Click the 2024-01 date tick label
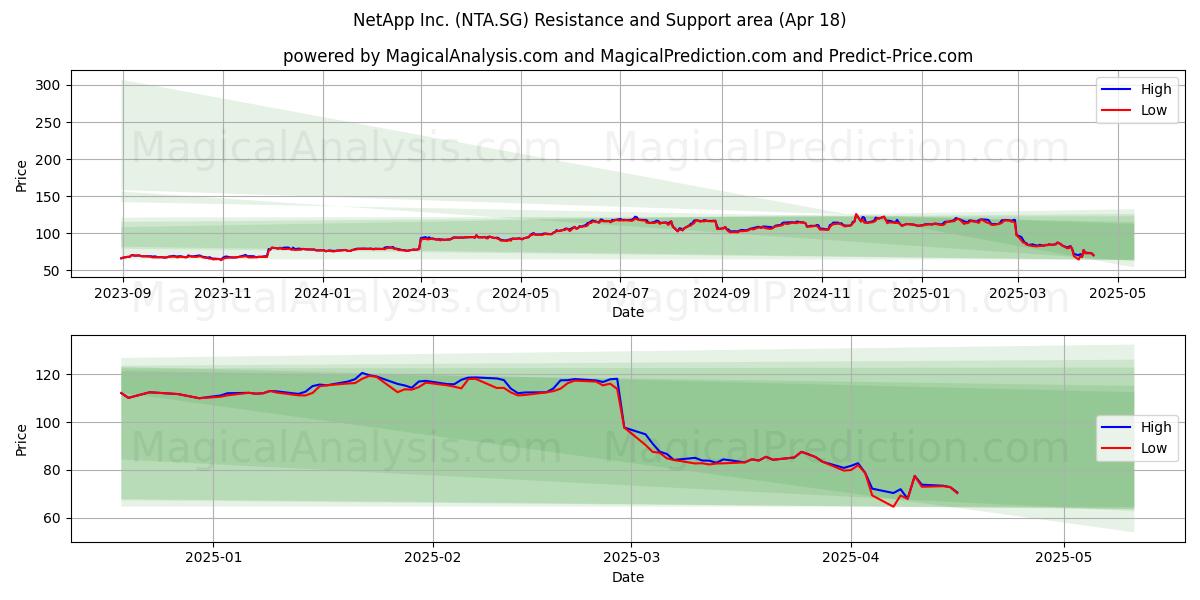 [322, 295]
